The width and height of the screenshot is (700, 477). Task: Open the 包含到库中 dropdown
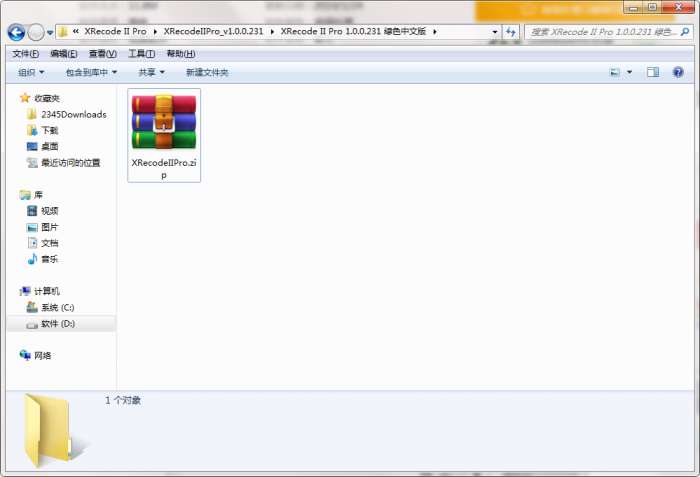[91, 72]
